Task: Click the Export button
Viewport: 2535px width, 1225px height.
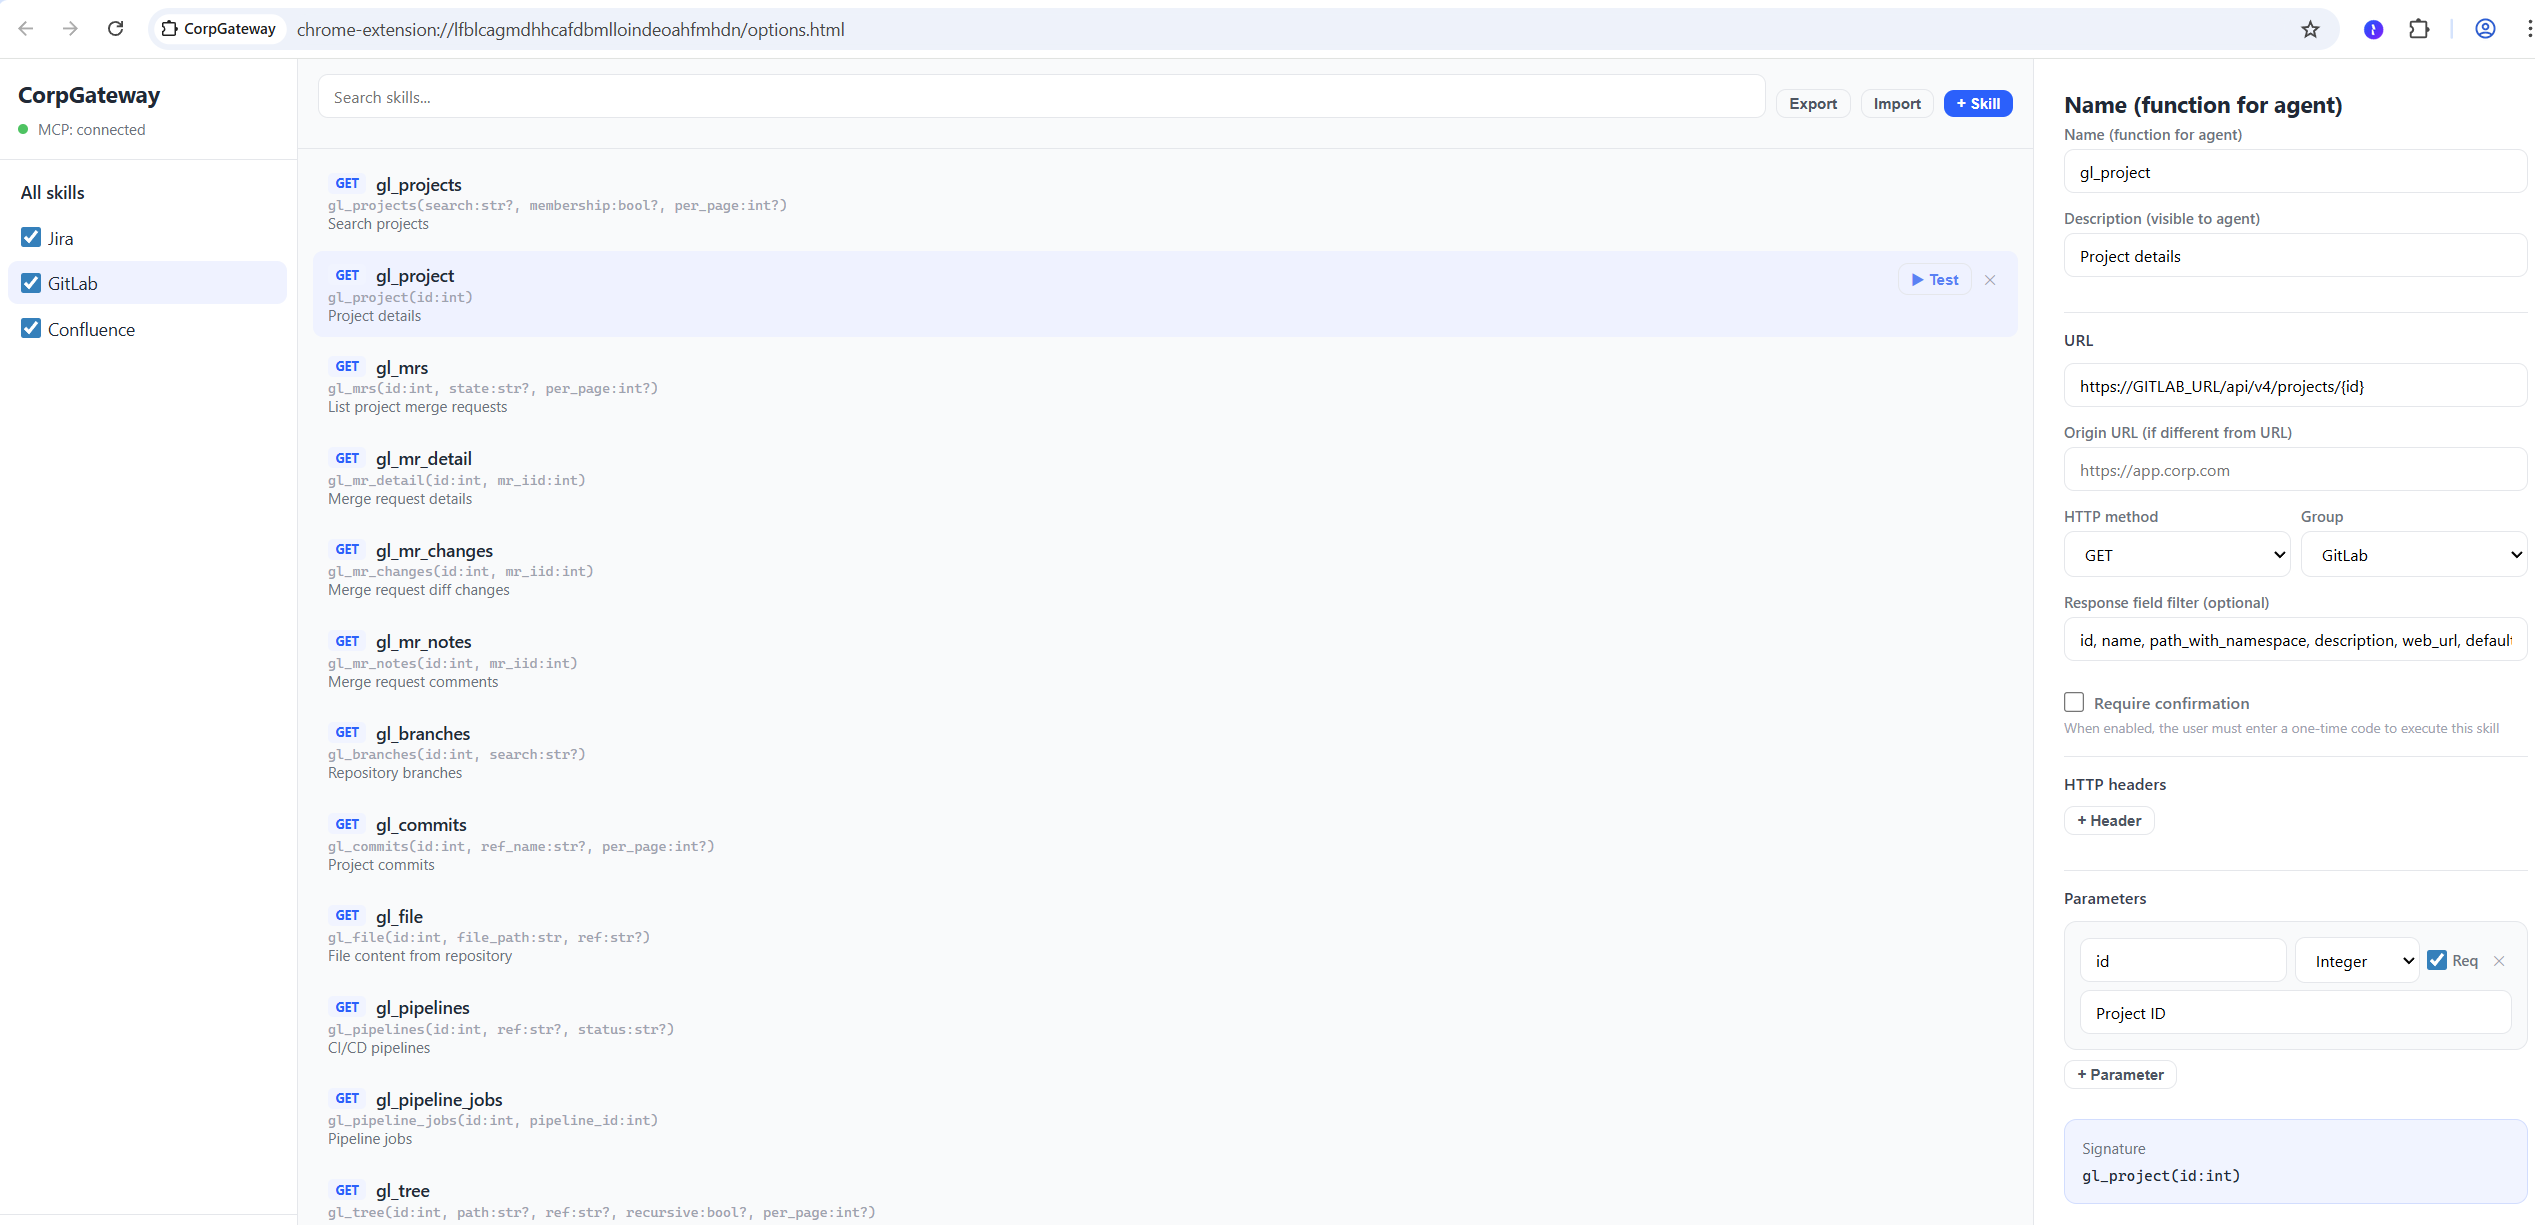Action: tap(1813, 104)
